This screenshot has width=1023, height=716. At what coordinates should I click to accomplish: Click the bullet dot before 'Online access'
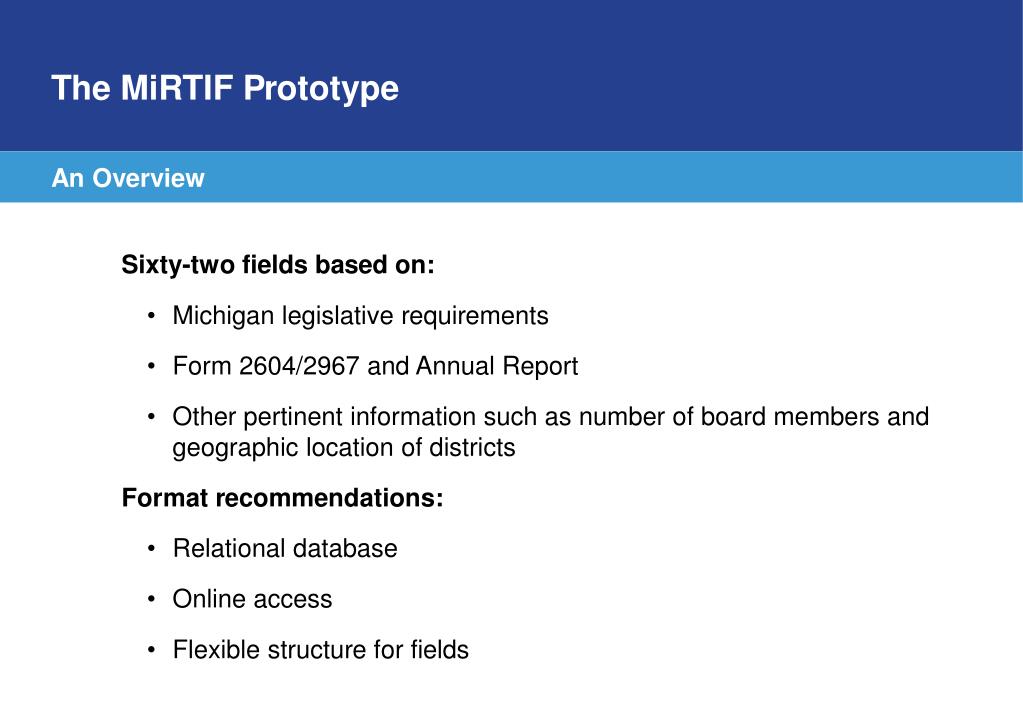[151, 600]
